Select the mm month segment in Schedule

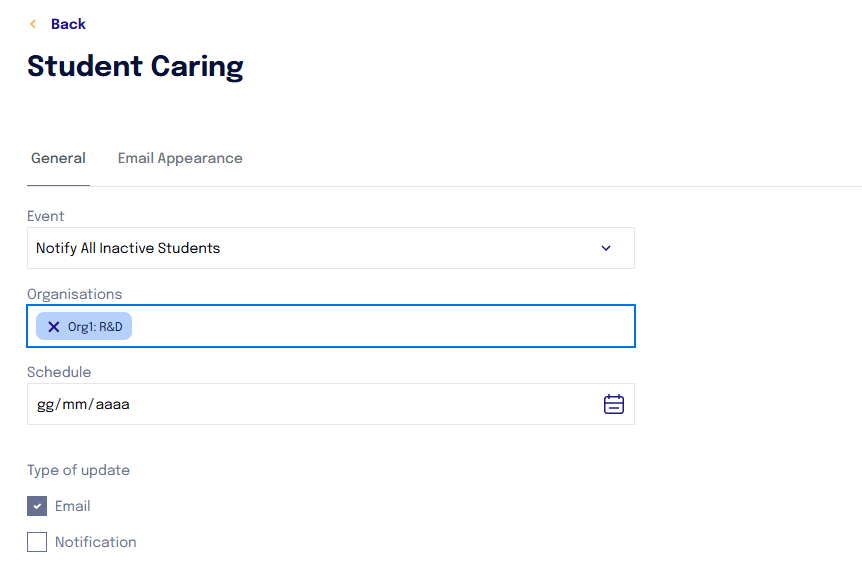point(75,405)
